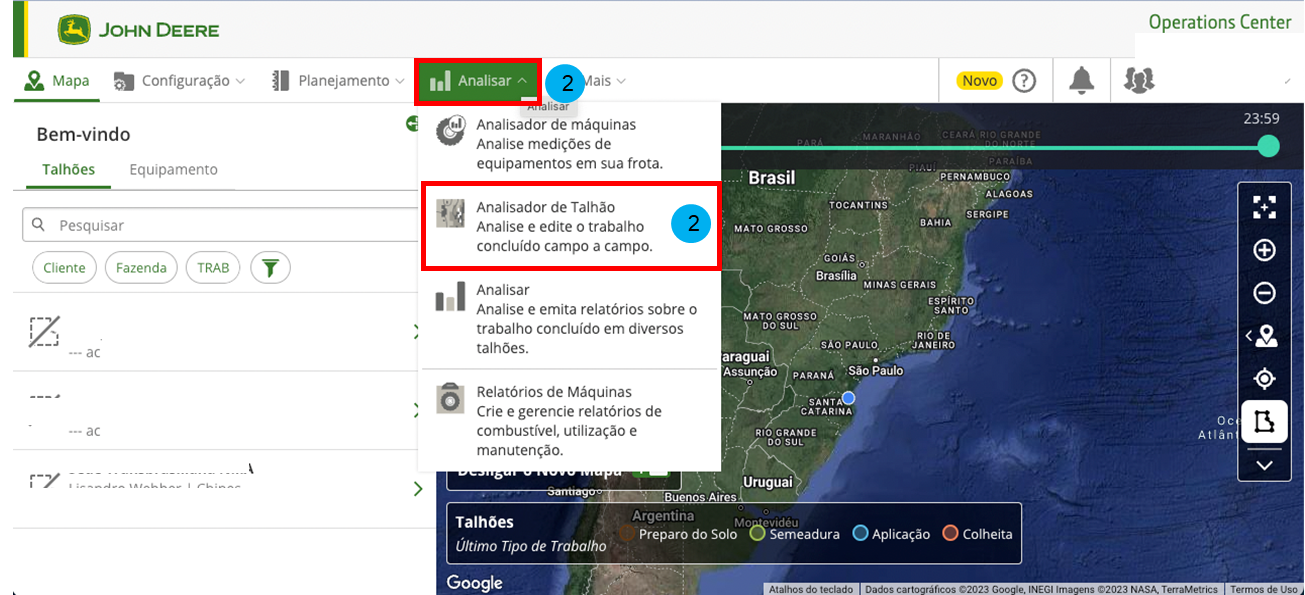The image size is (1305, 595).
Task: Zoom in on the map
Action: click(x=1264, y=250)
